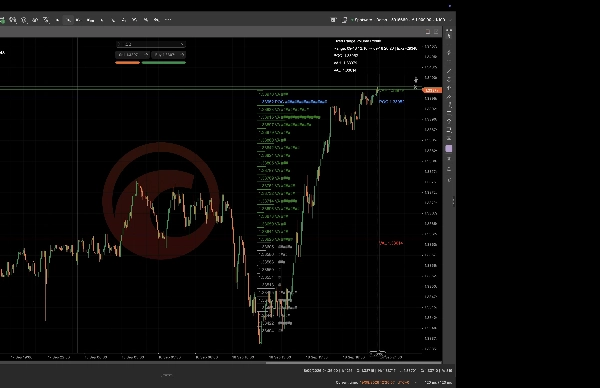This screenshot has width=600, height=388.
Task: Click the highlighted active tool in the top toolbar
Action: coord(68,20)
